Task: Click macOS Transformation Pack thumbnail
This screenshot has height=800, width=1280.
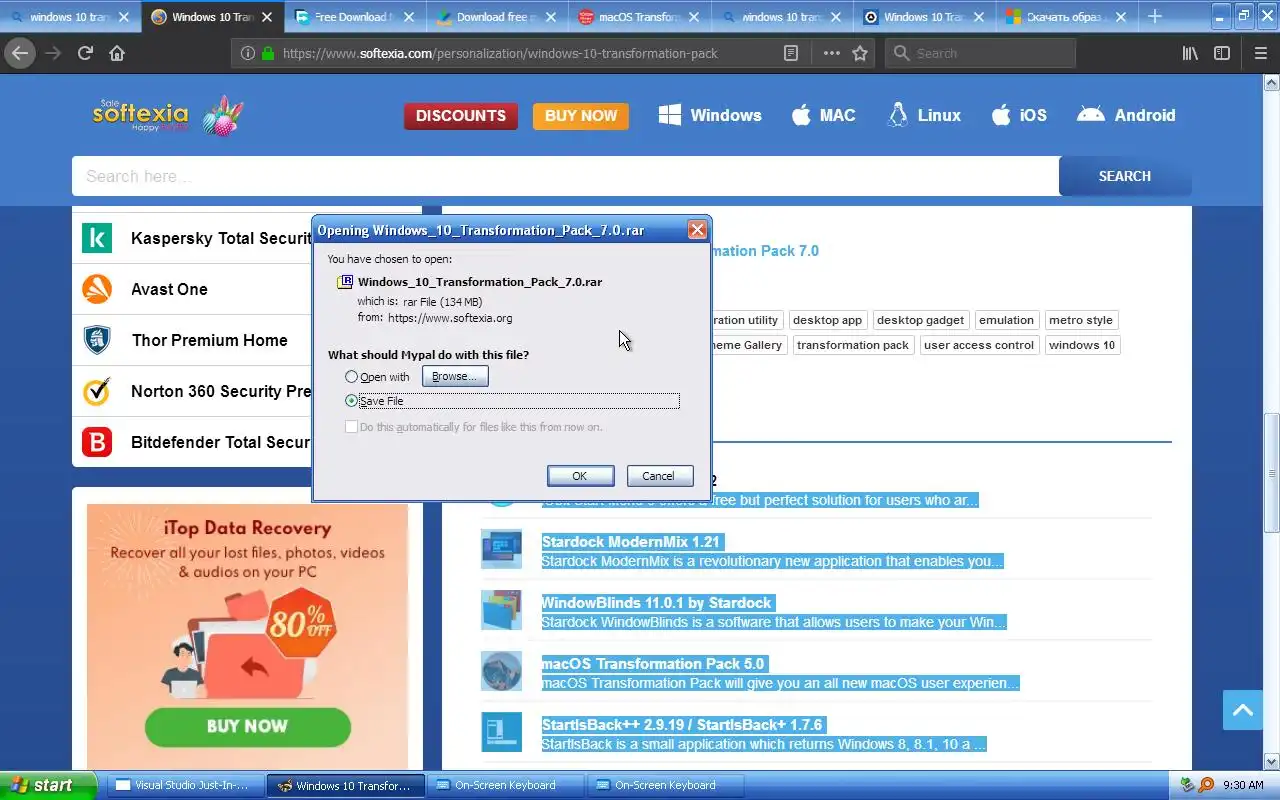Action: tap(501, 671)
